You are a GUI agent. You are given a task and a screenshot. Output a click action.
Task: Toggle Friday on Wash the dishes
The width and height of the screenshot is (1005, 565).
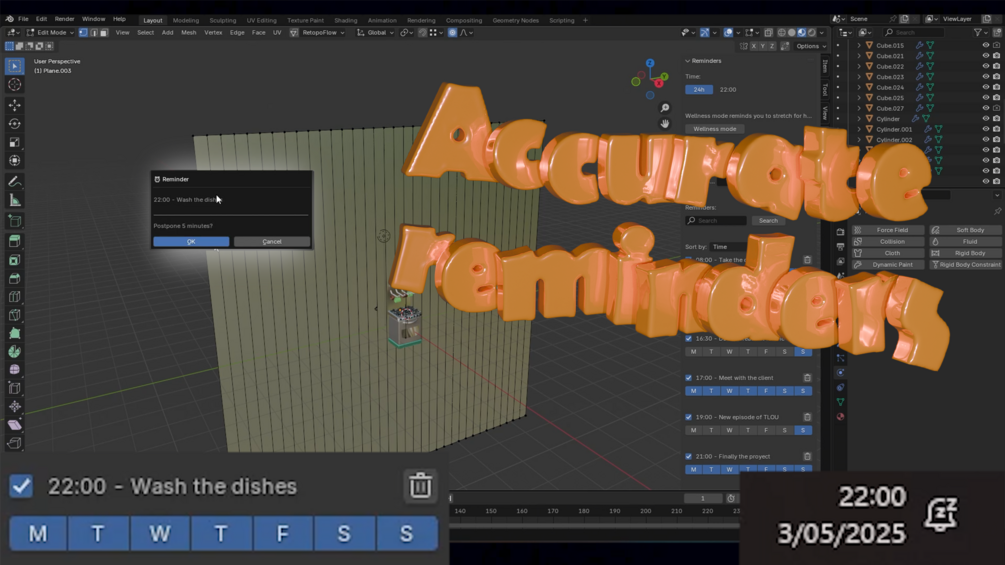click(x=283, y=534)
